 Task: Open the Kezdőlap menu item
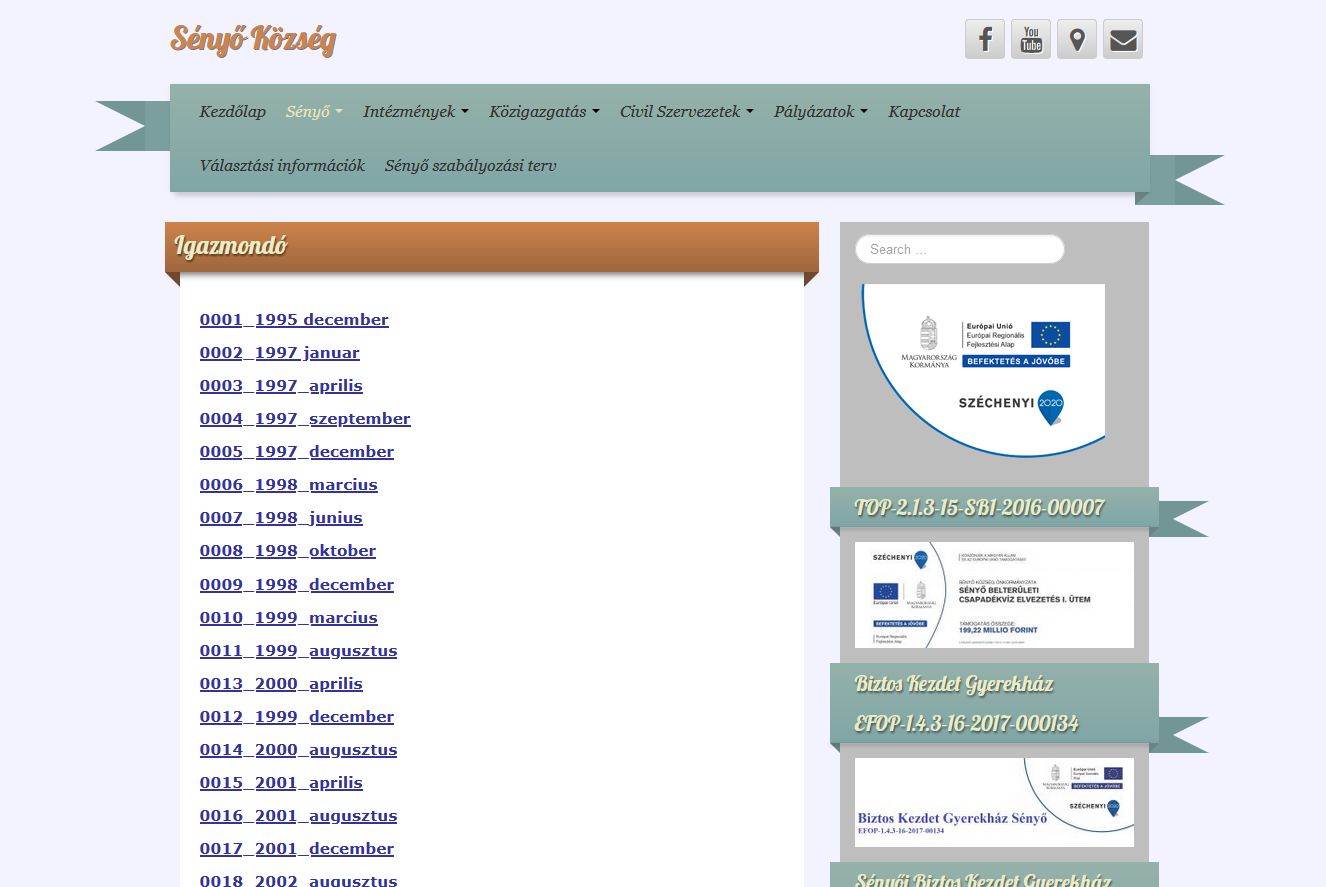coord(233,111)
